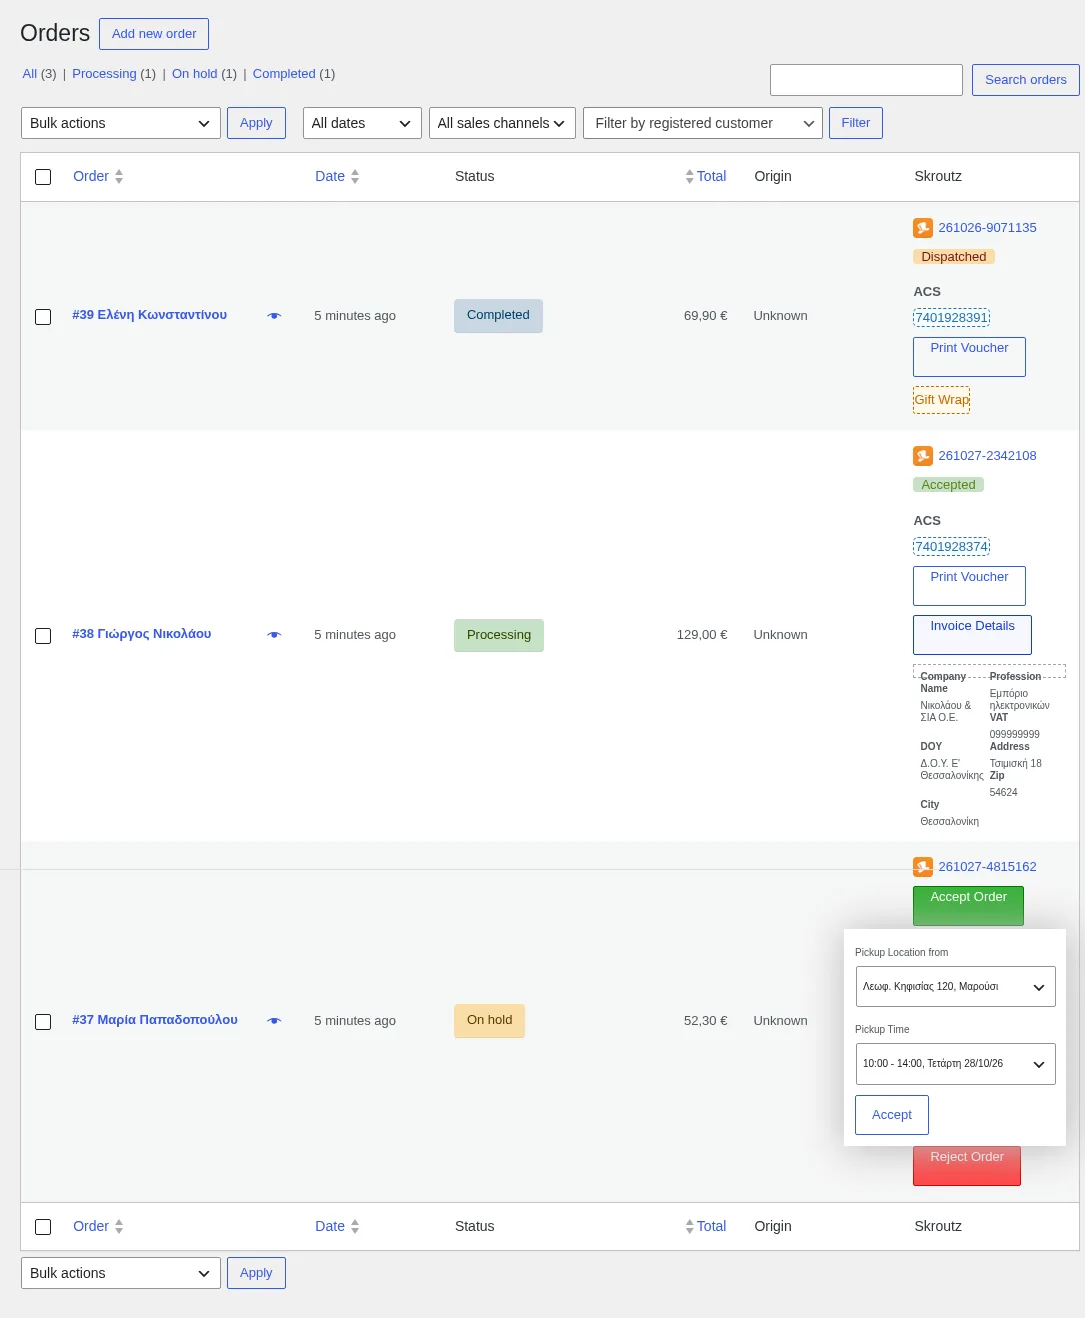This screenshot has height=1318, width=1085.
Task: Click tracking number 7401928391
Action: 951,318
